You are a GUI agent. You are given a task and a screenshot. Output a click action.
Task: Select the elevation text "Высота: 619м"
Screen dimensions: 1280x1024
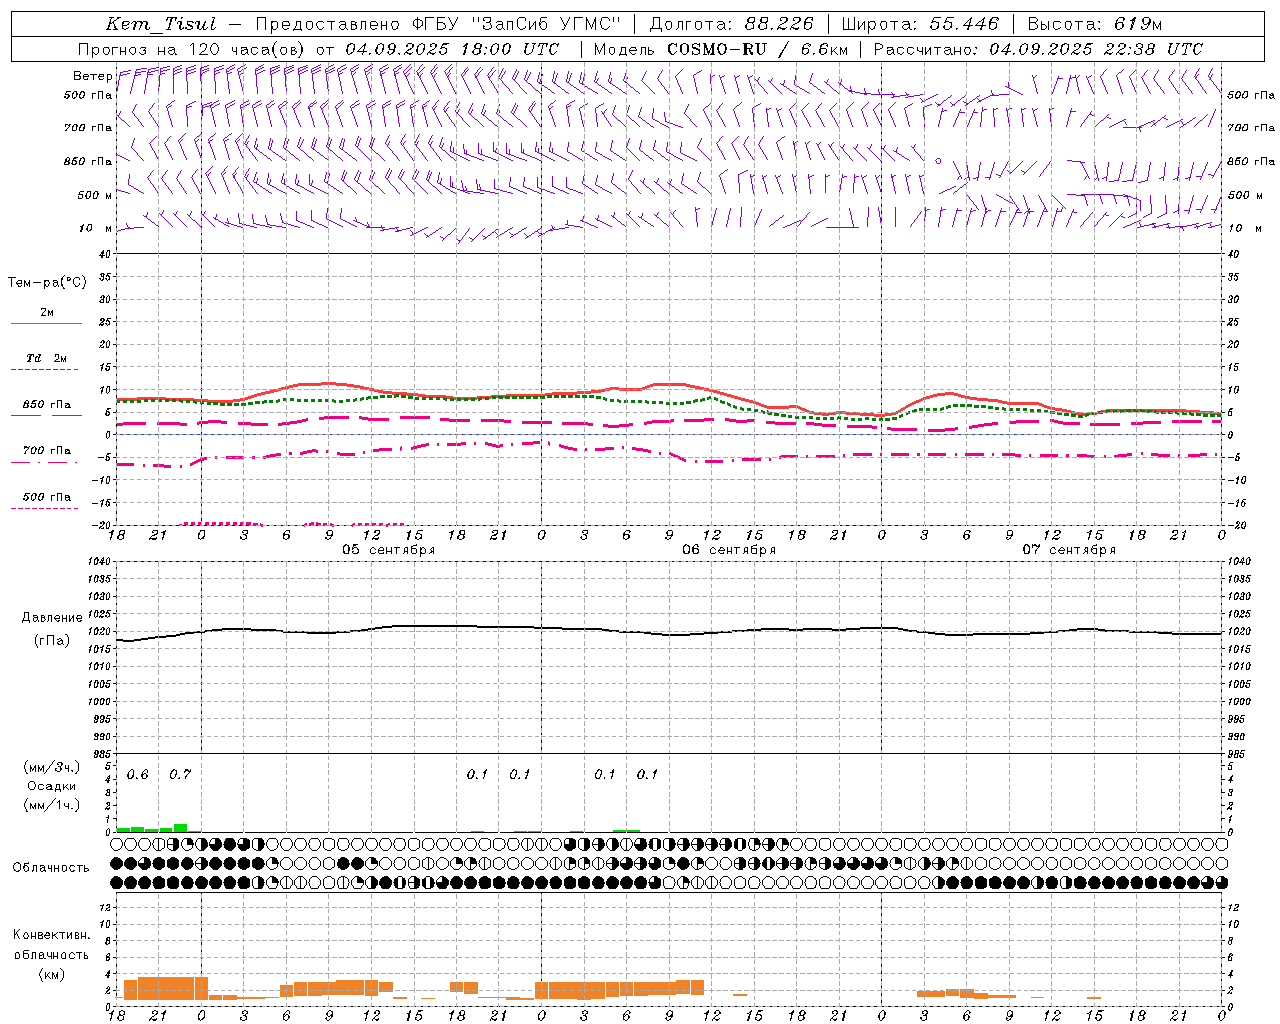click(x=1095, y=24)
